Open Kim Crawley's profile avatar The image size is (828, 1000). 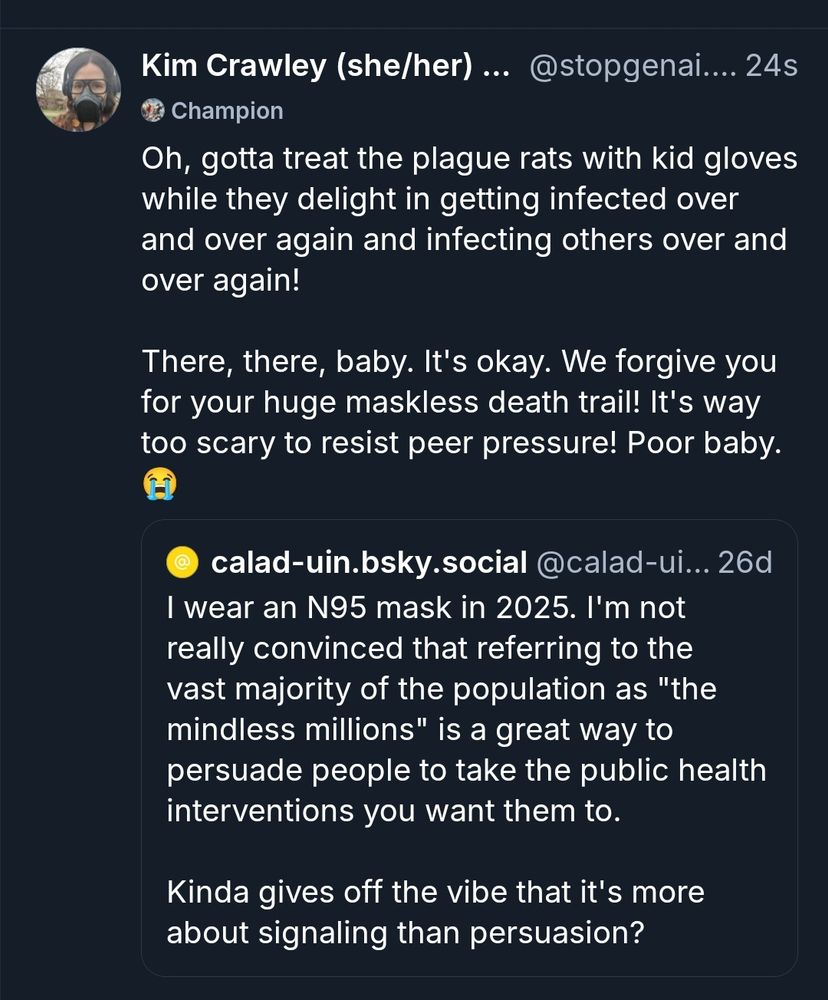pyautogui.click(x=78, y=89)
